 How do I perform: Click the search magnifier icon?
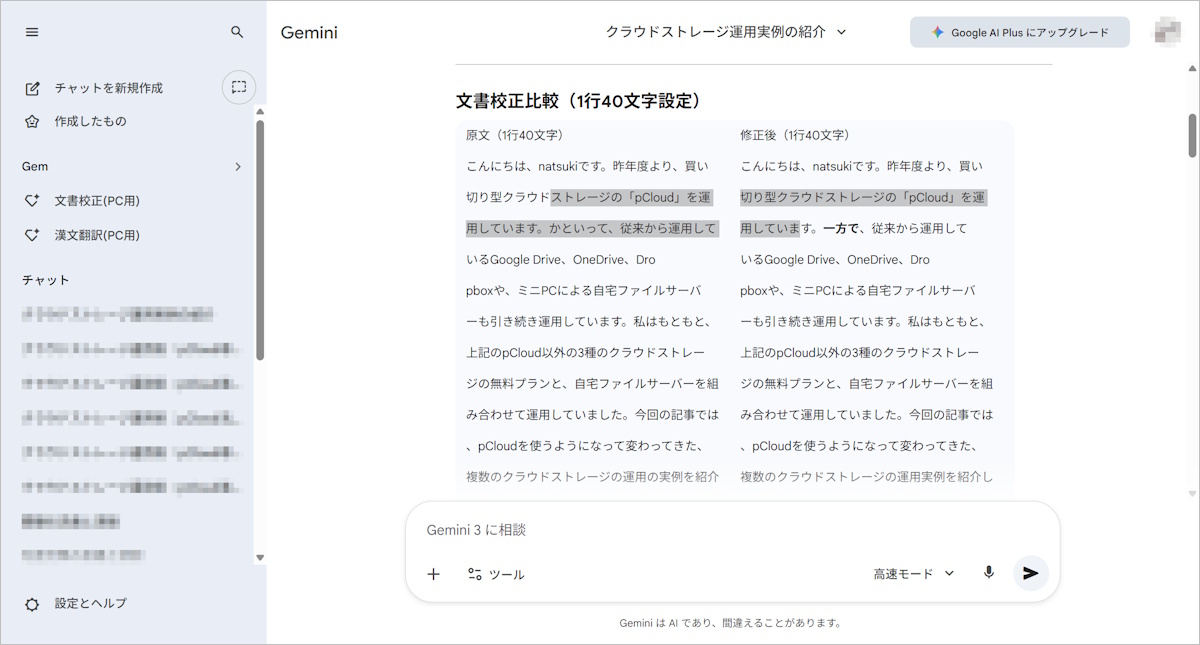[x=237, y=32]
